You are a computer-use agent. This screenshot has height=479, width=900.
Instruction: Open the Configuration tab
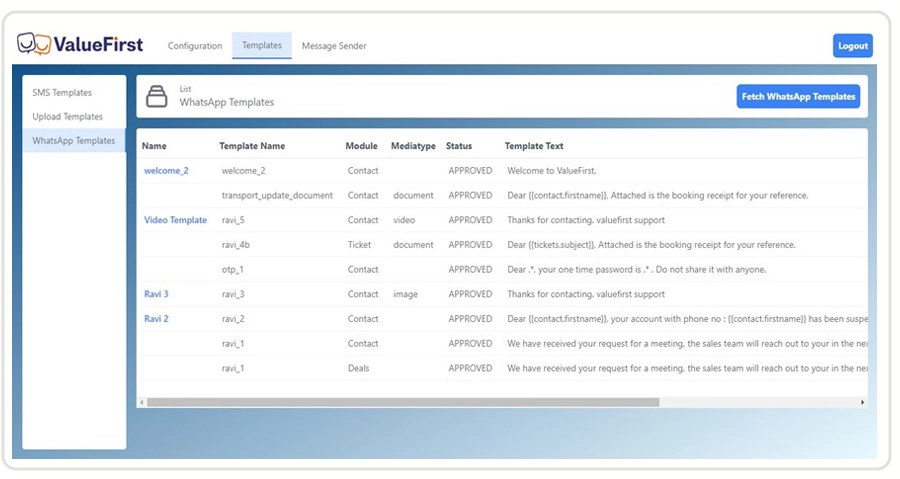coord(195,46)
